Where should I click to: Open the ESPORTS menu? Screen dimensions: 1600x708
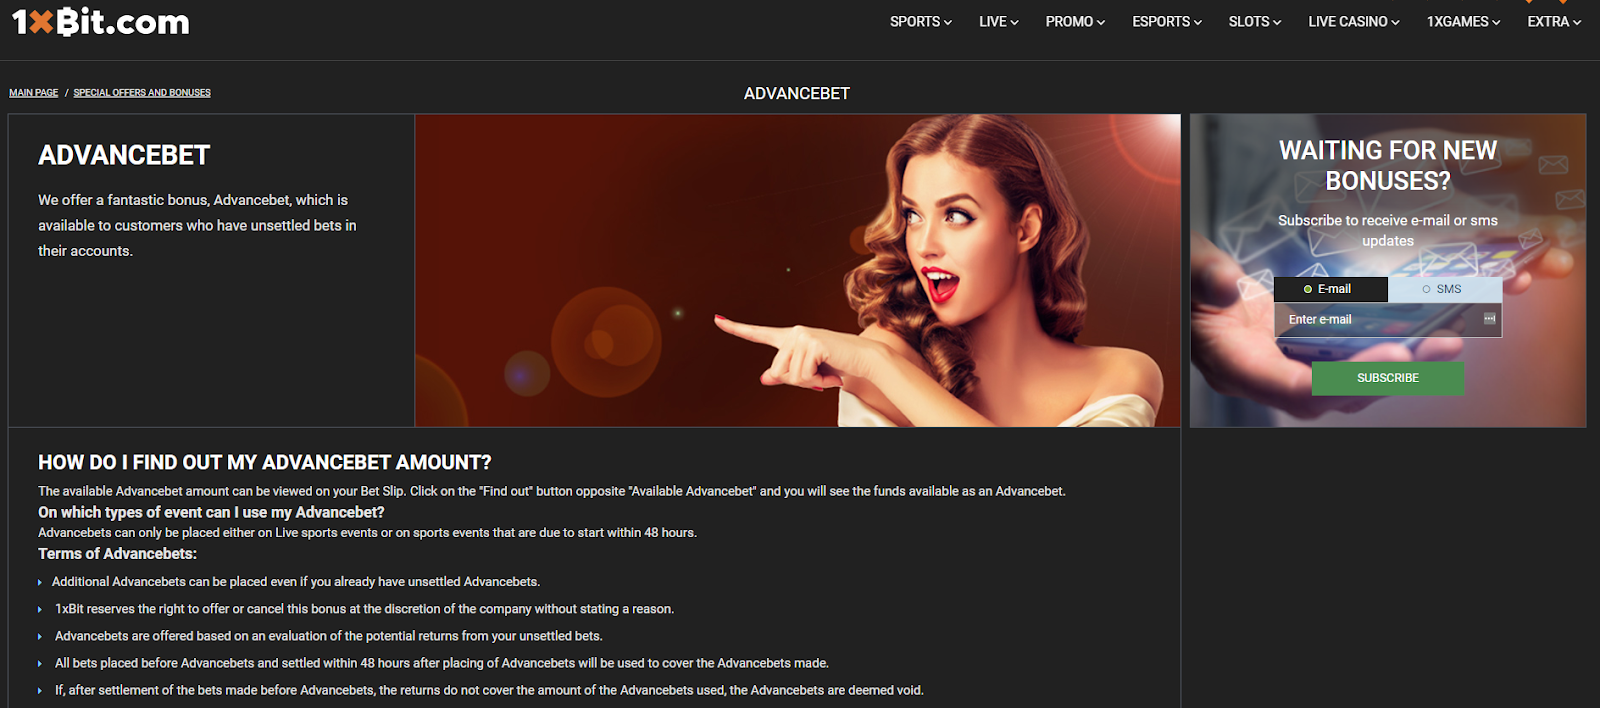coord(1166,21)
